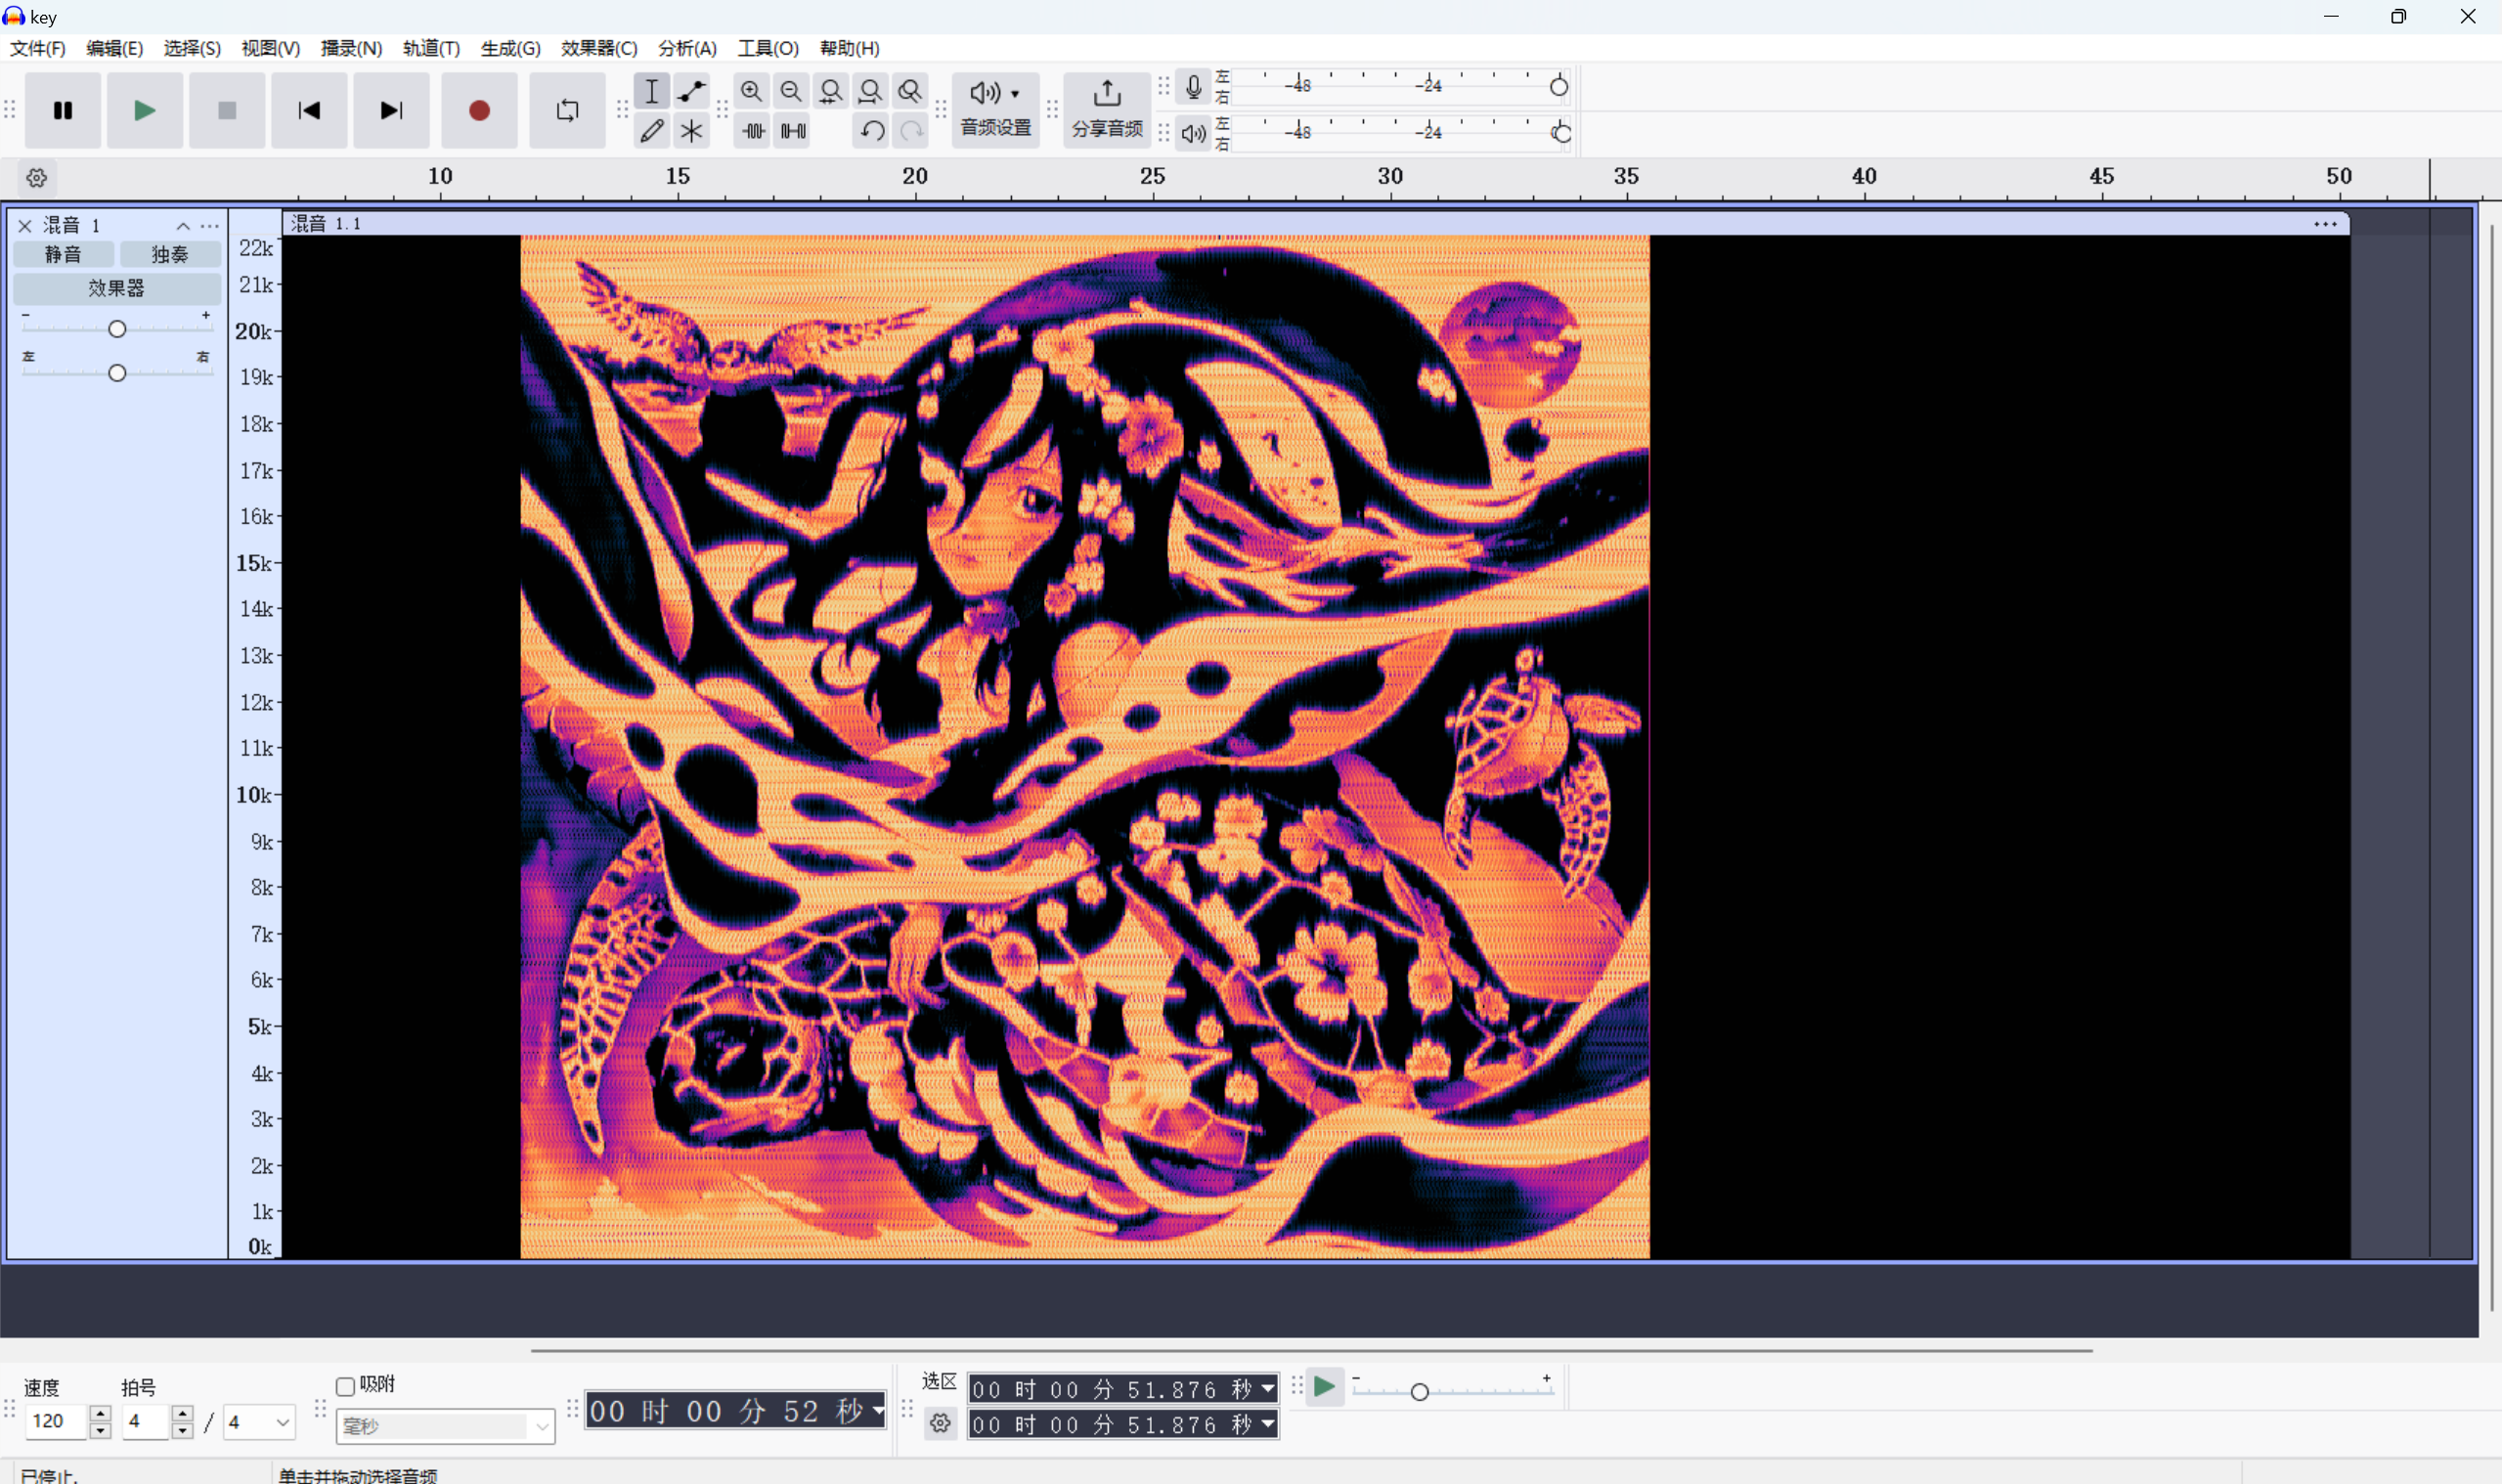Viewport: 2502px width, 1484px height.
Task: Start playback with the green Play button
Action: pos(145,110)
